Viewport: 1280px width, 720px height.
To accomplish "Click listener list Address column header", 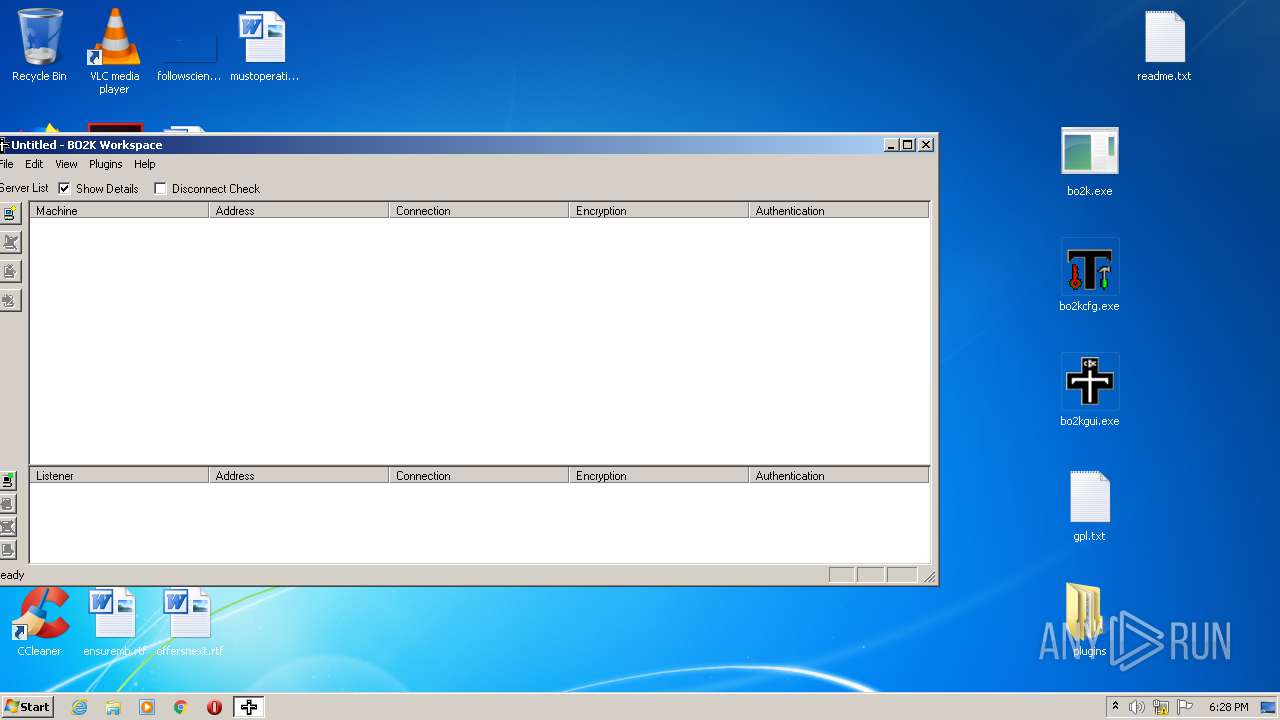I will click(299, 475).
